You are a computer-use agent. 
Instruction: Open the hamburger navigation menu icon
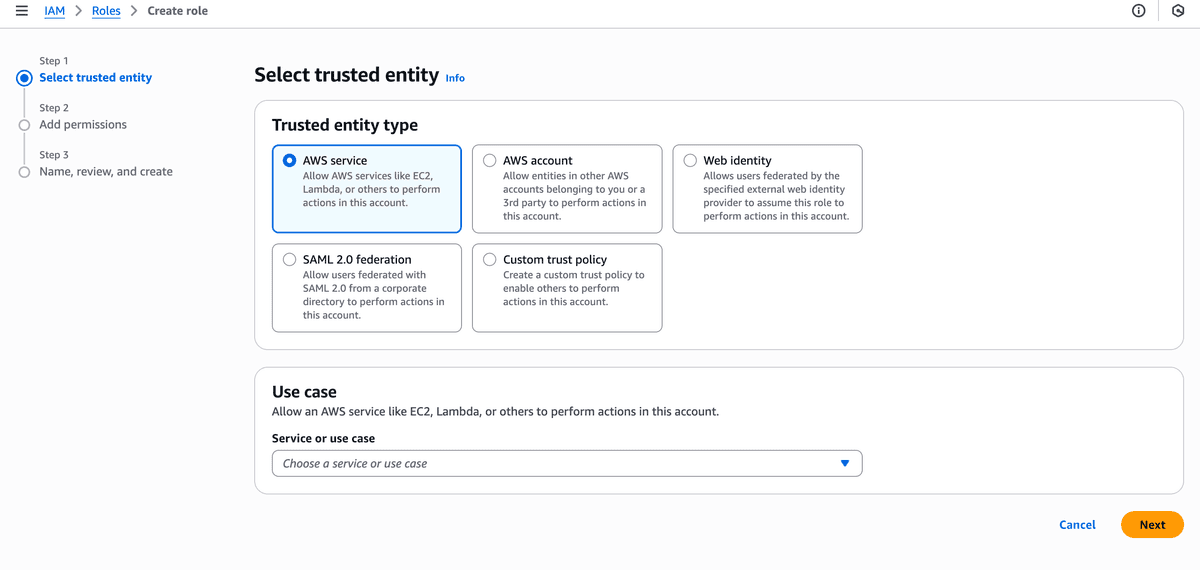22,11
